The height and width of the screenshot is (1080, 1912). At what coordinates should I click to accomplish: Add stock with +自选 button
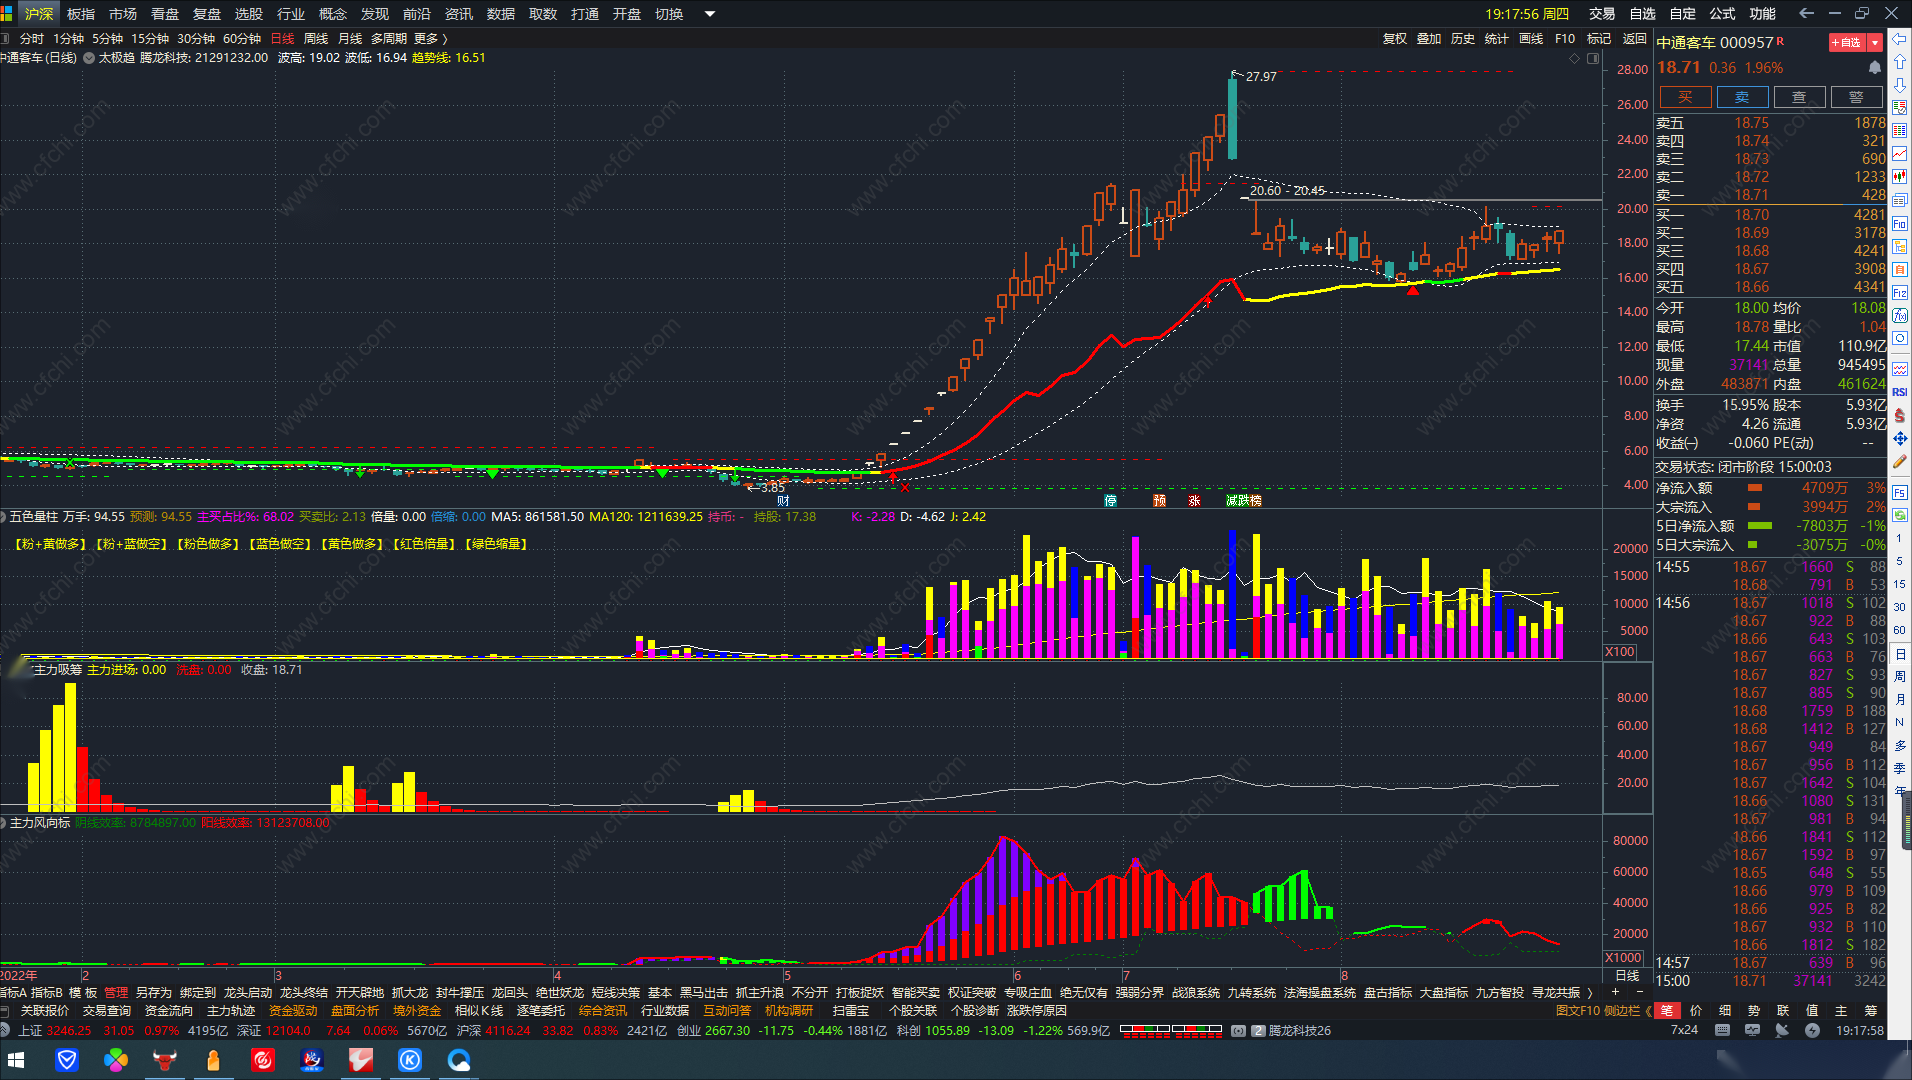pyautogui.click(x=1846, y=42)
